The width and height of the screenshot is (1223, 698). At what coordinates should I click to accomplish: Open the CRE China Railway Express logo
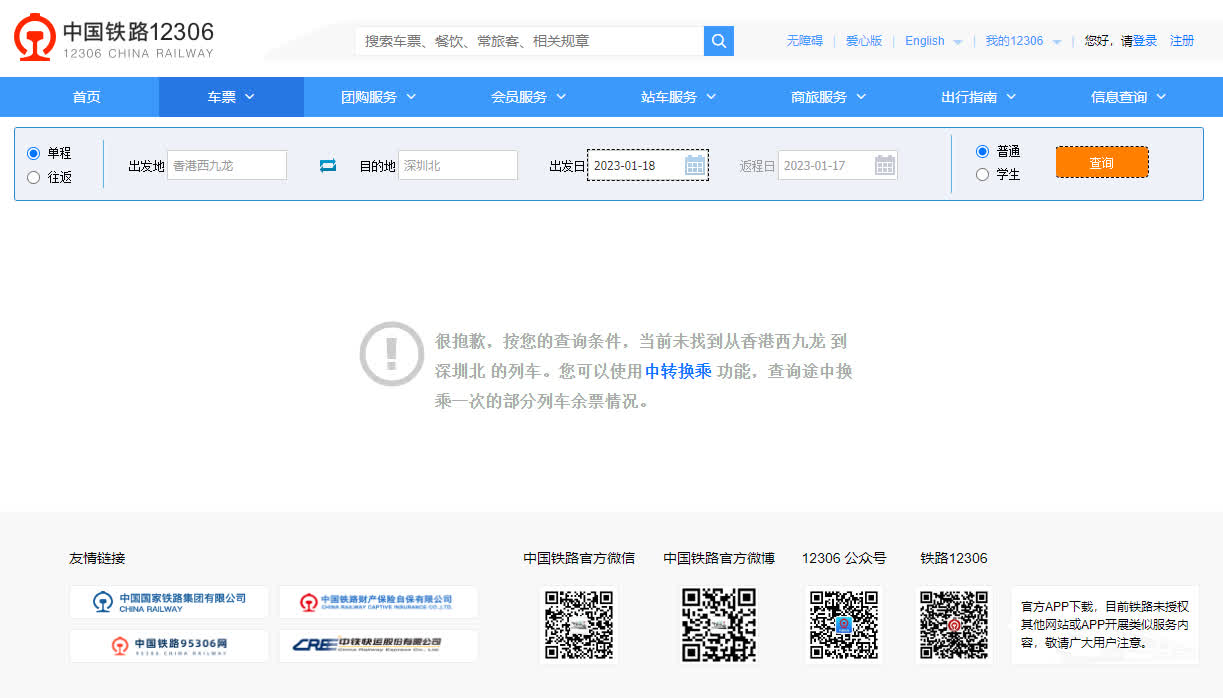pos(378,645)
